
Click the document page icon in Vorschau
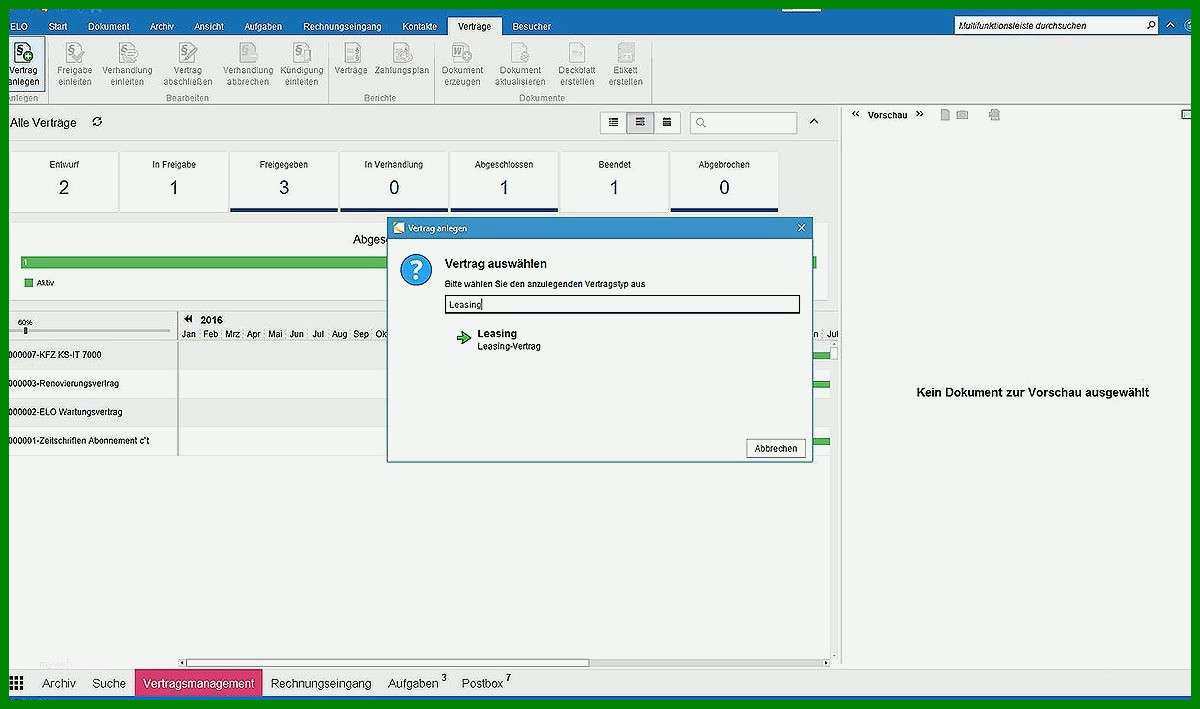pyautogui.click(x=945, y=115)
